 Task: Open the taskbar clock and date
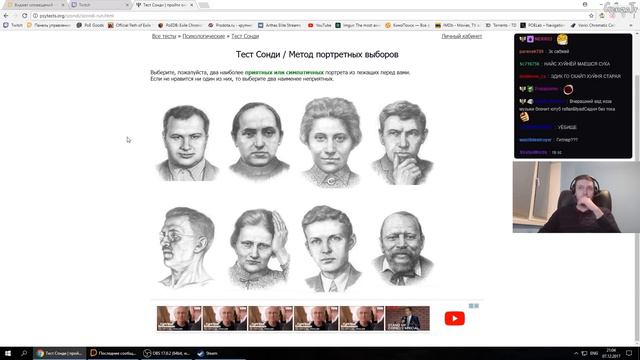pos(611,353)
